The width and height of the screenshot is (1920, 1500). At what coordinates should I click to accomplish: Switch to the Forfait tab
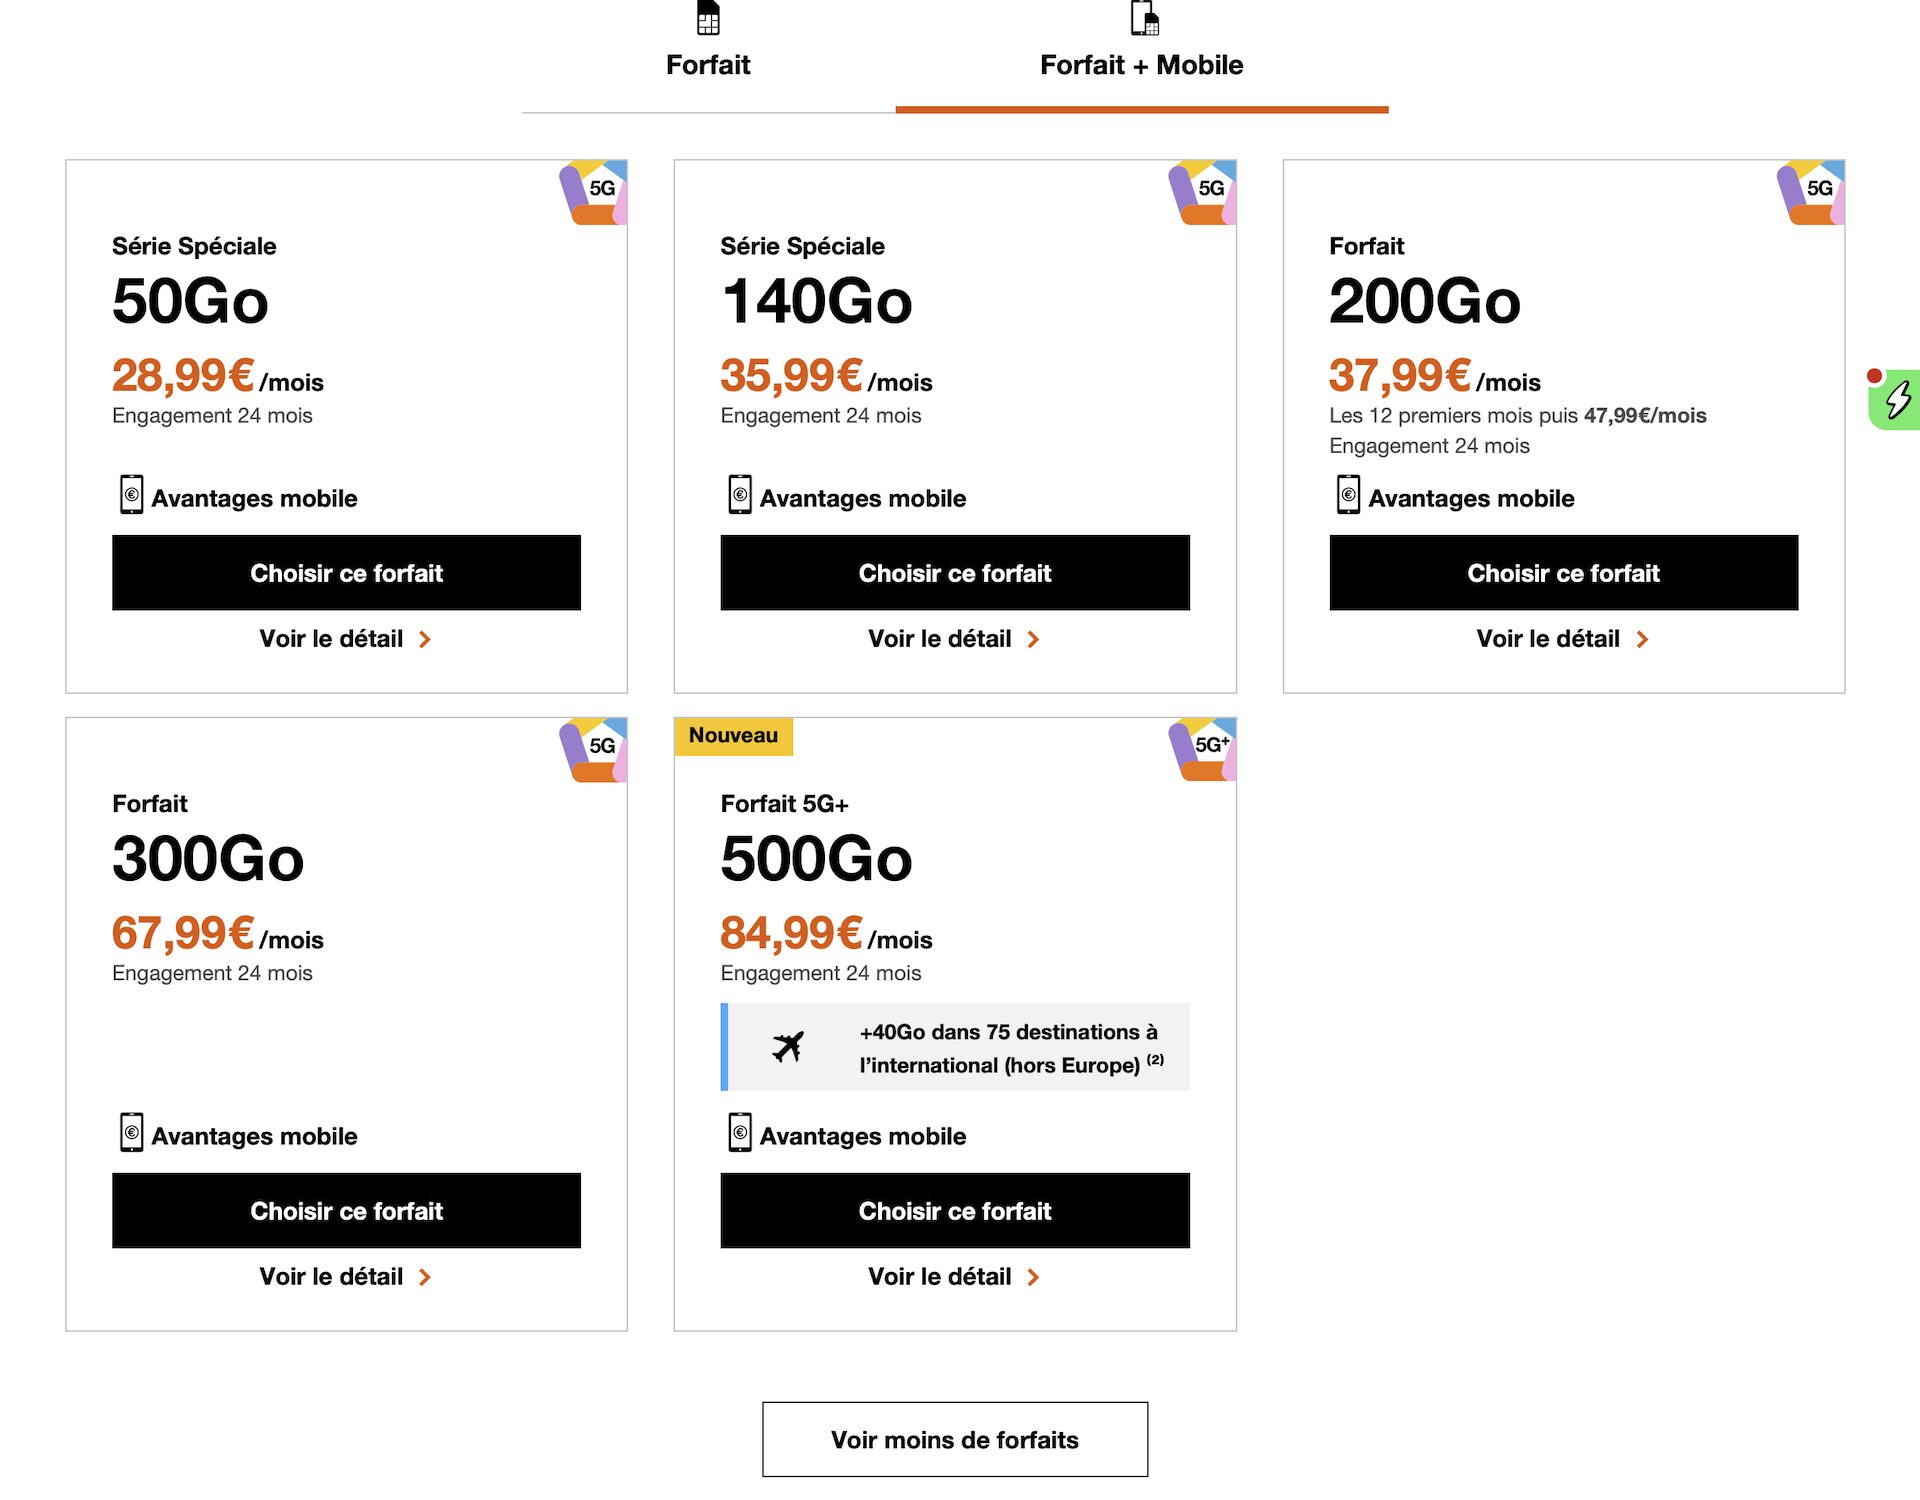pyautogui.click(x=708, y=65)
